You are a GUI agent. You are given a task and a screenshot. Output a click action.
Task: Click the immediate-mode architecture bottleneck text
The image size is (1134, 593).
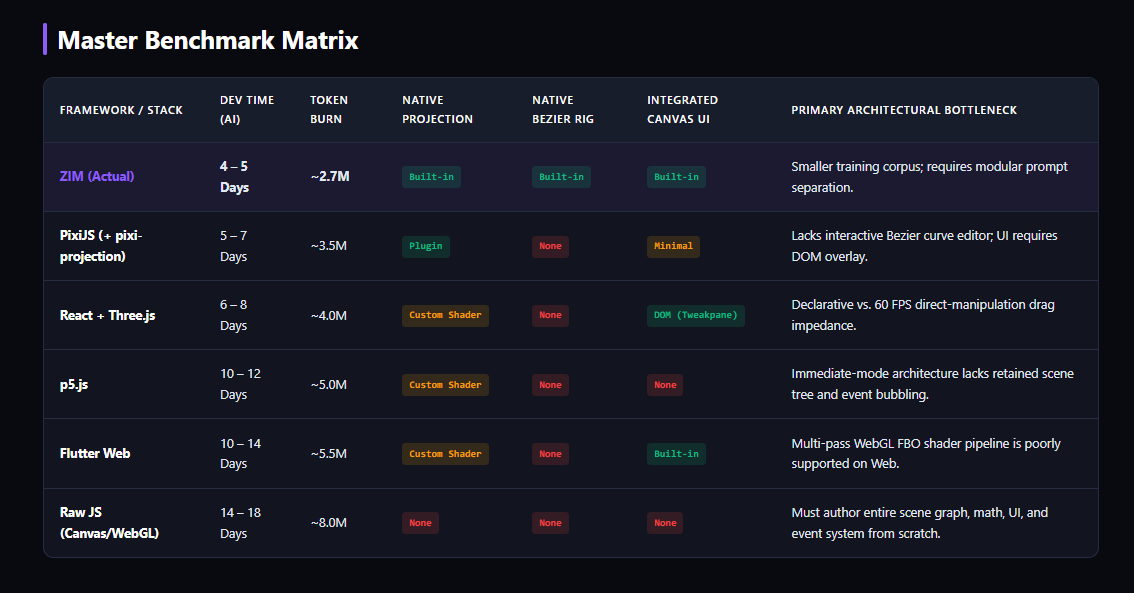(932, 384)
